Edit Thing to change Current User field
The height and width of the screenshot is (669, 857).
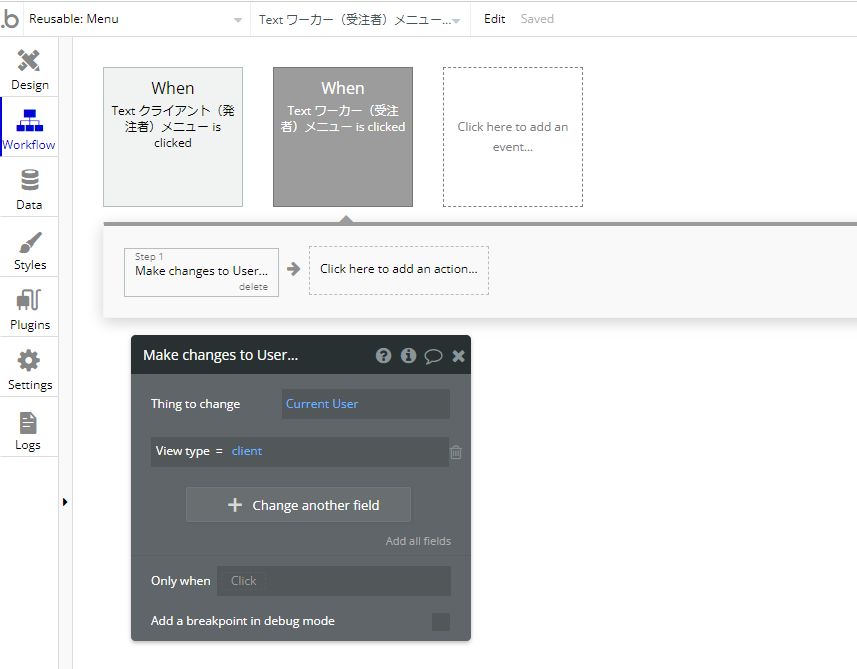pos(366,404)
